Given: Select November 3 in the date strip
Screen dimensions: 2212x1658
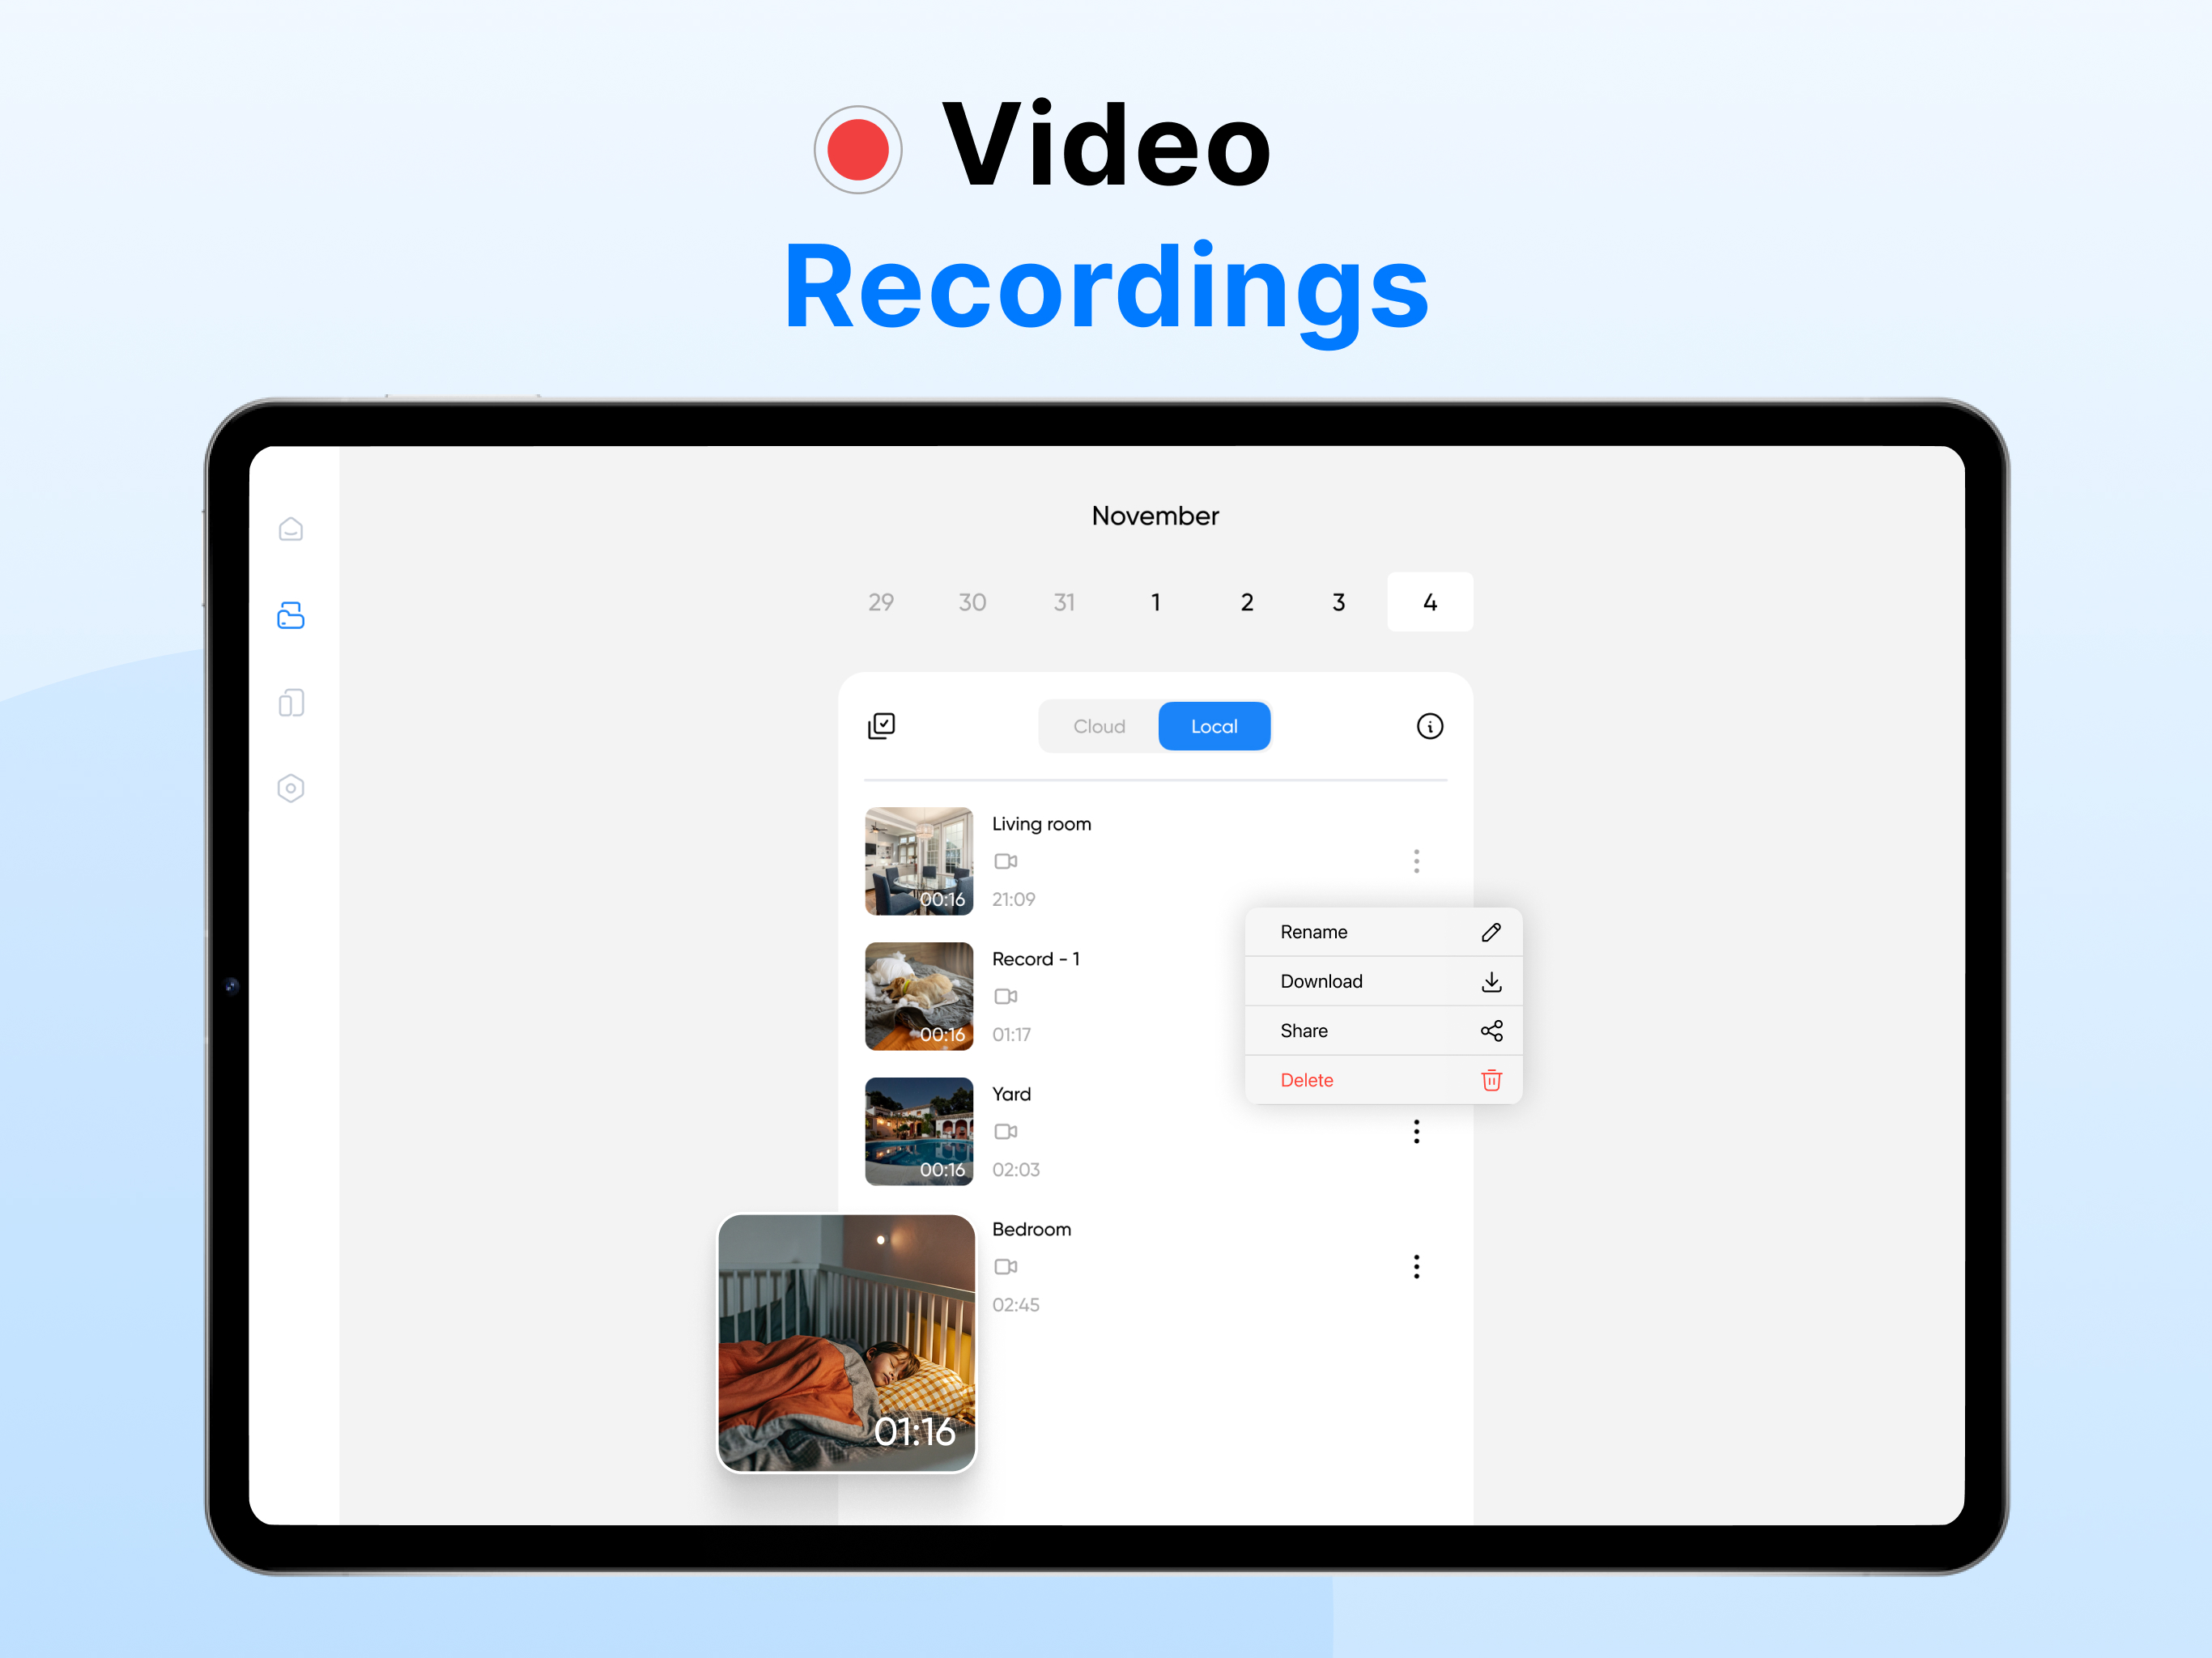Looking at the screenshot, I should [x=1339, y=602].
